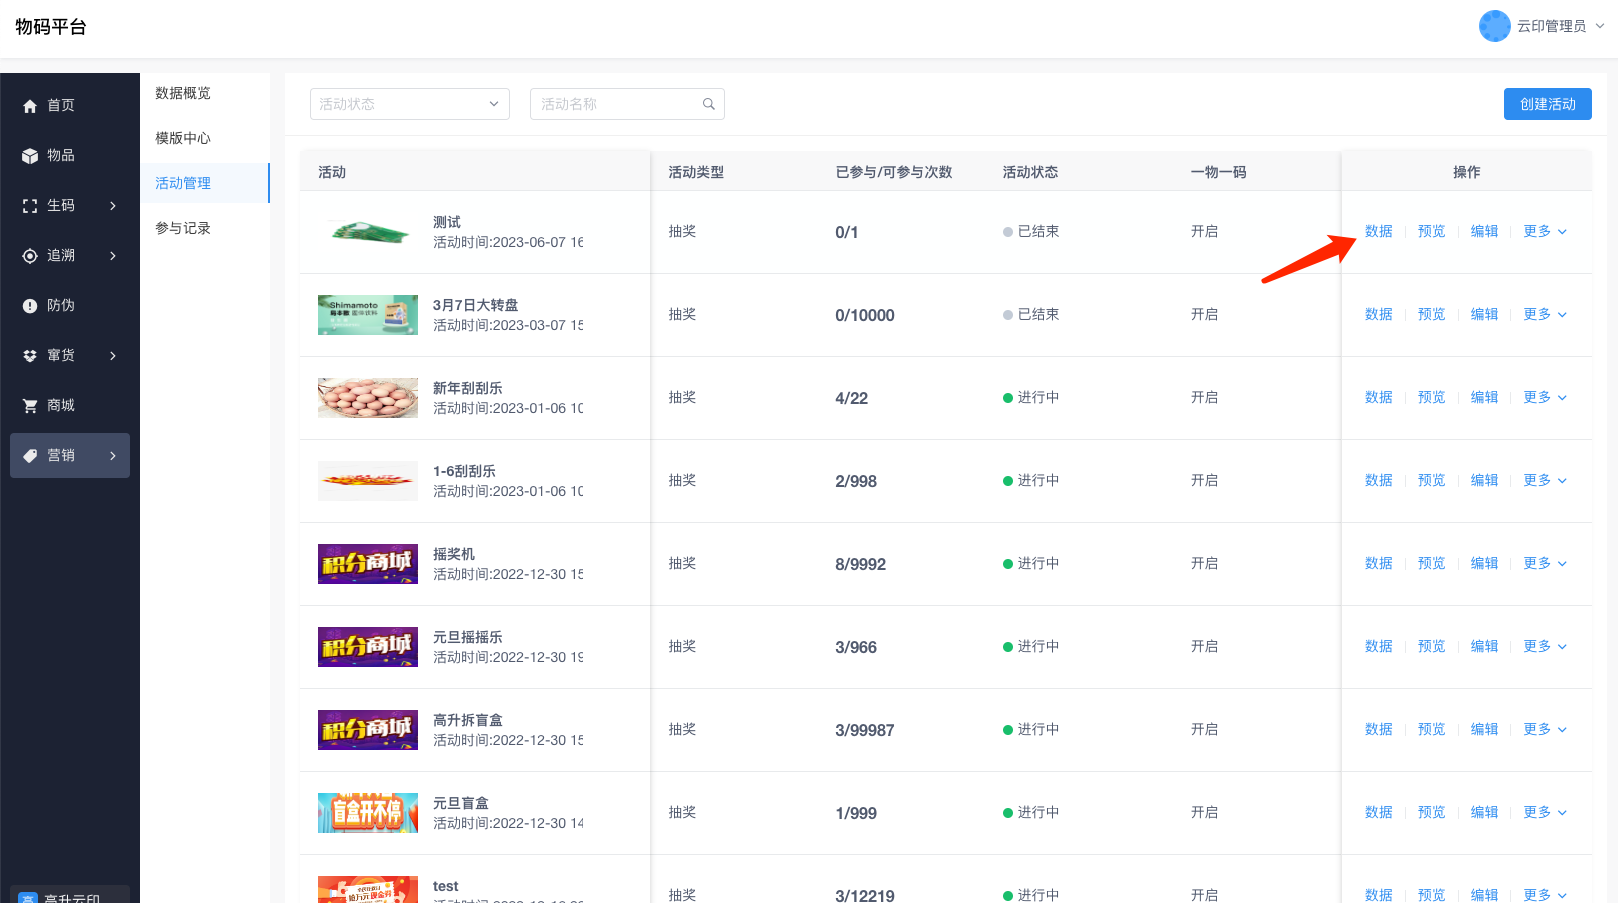This screenshot has height=903, width=1618.
Task: Open 更多 menu for 新年刮刮乐
Action: [x=1545, y=397]
